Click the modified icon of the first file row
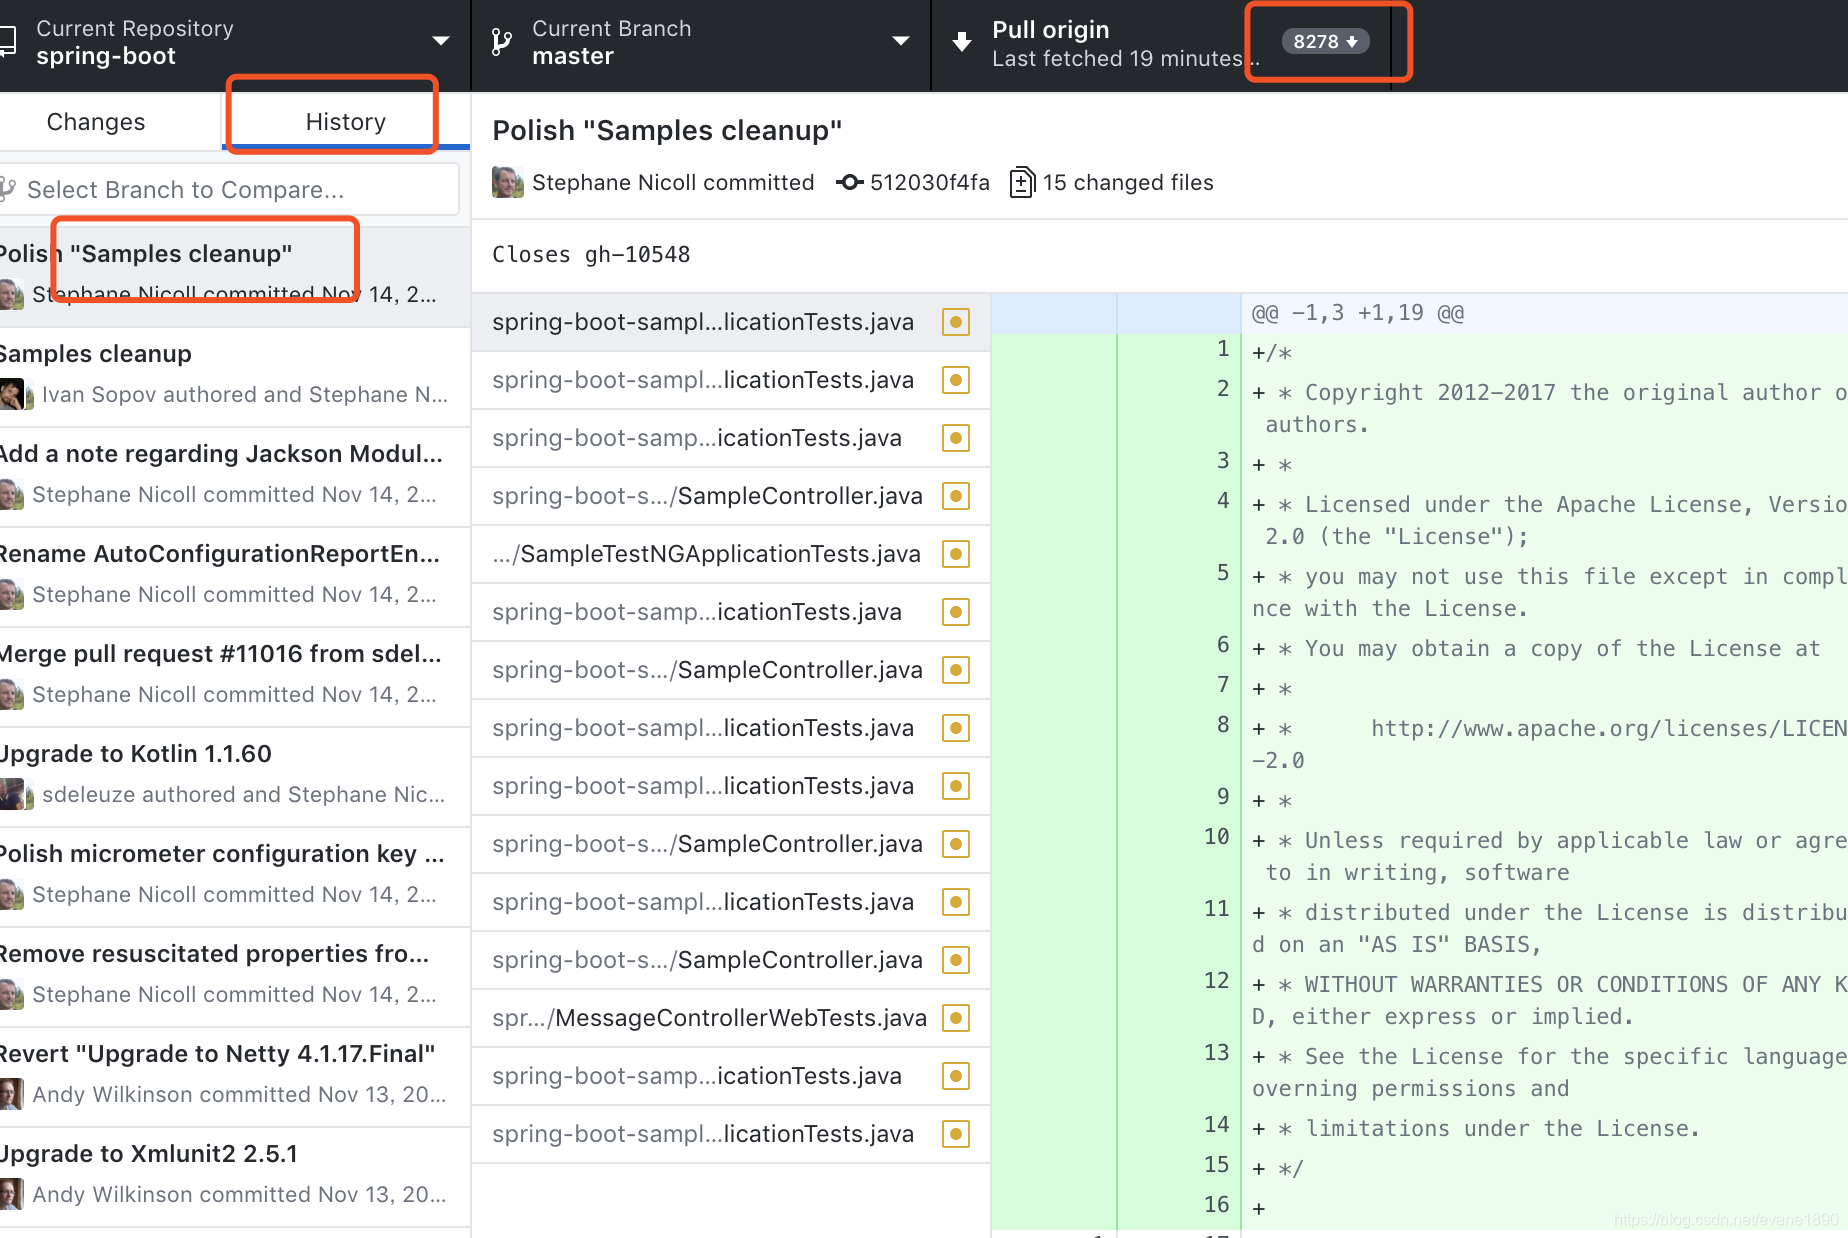The image size is (1848, 1238). [x=956, y=322]
